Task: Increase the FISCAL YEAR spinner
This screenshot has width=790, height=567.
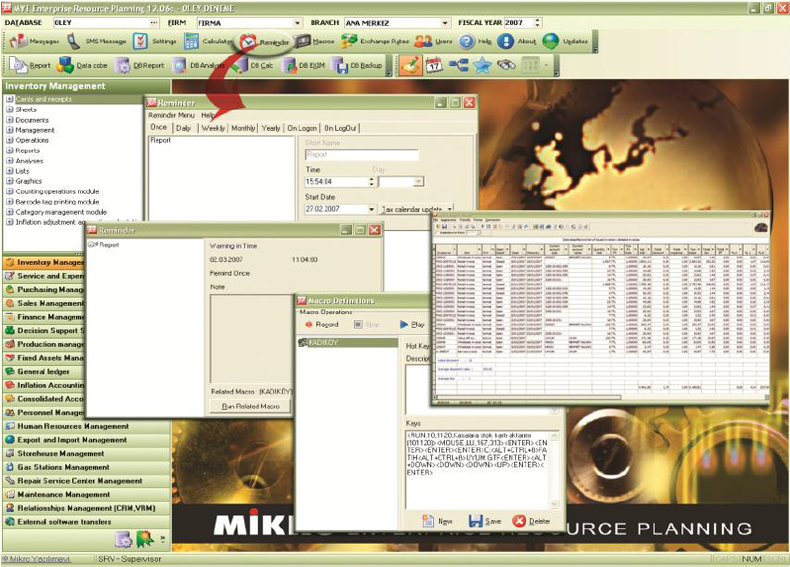Action: click(x=538, y=20)
